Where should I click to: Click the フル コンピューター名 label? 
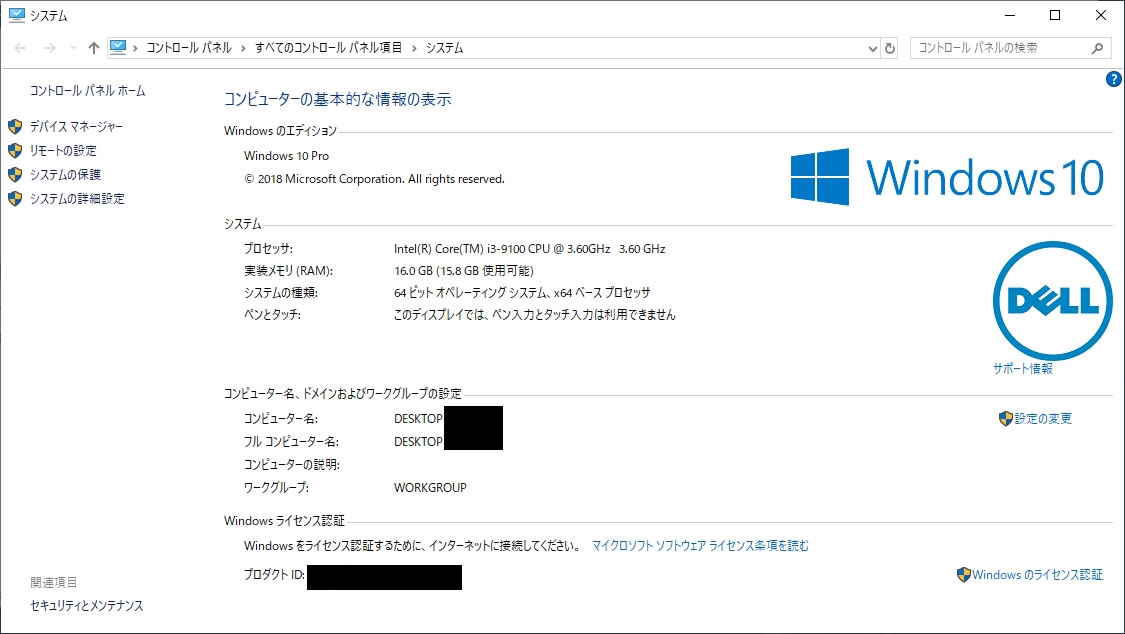tap(291, 442)
